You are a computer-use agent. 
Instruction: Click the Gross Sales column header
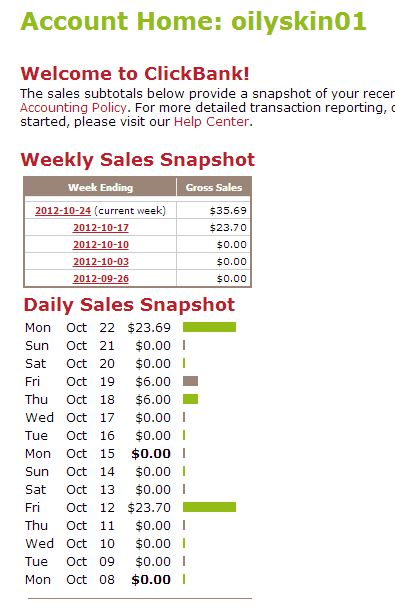click(214, 188)
